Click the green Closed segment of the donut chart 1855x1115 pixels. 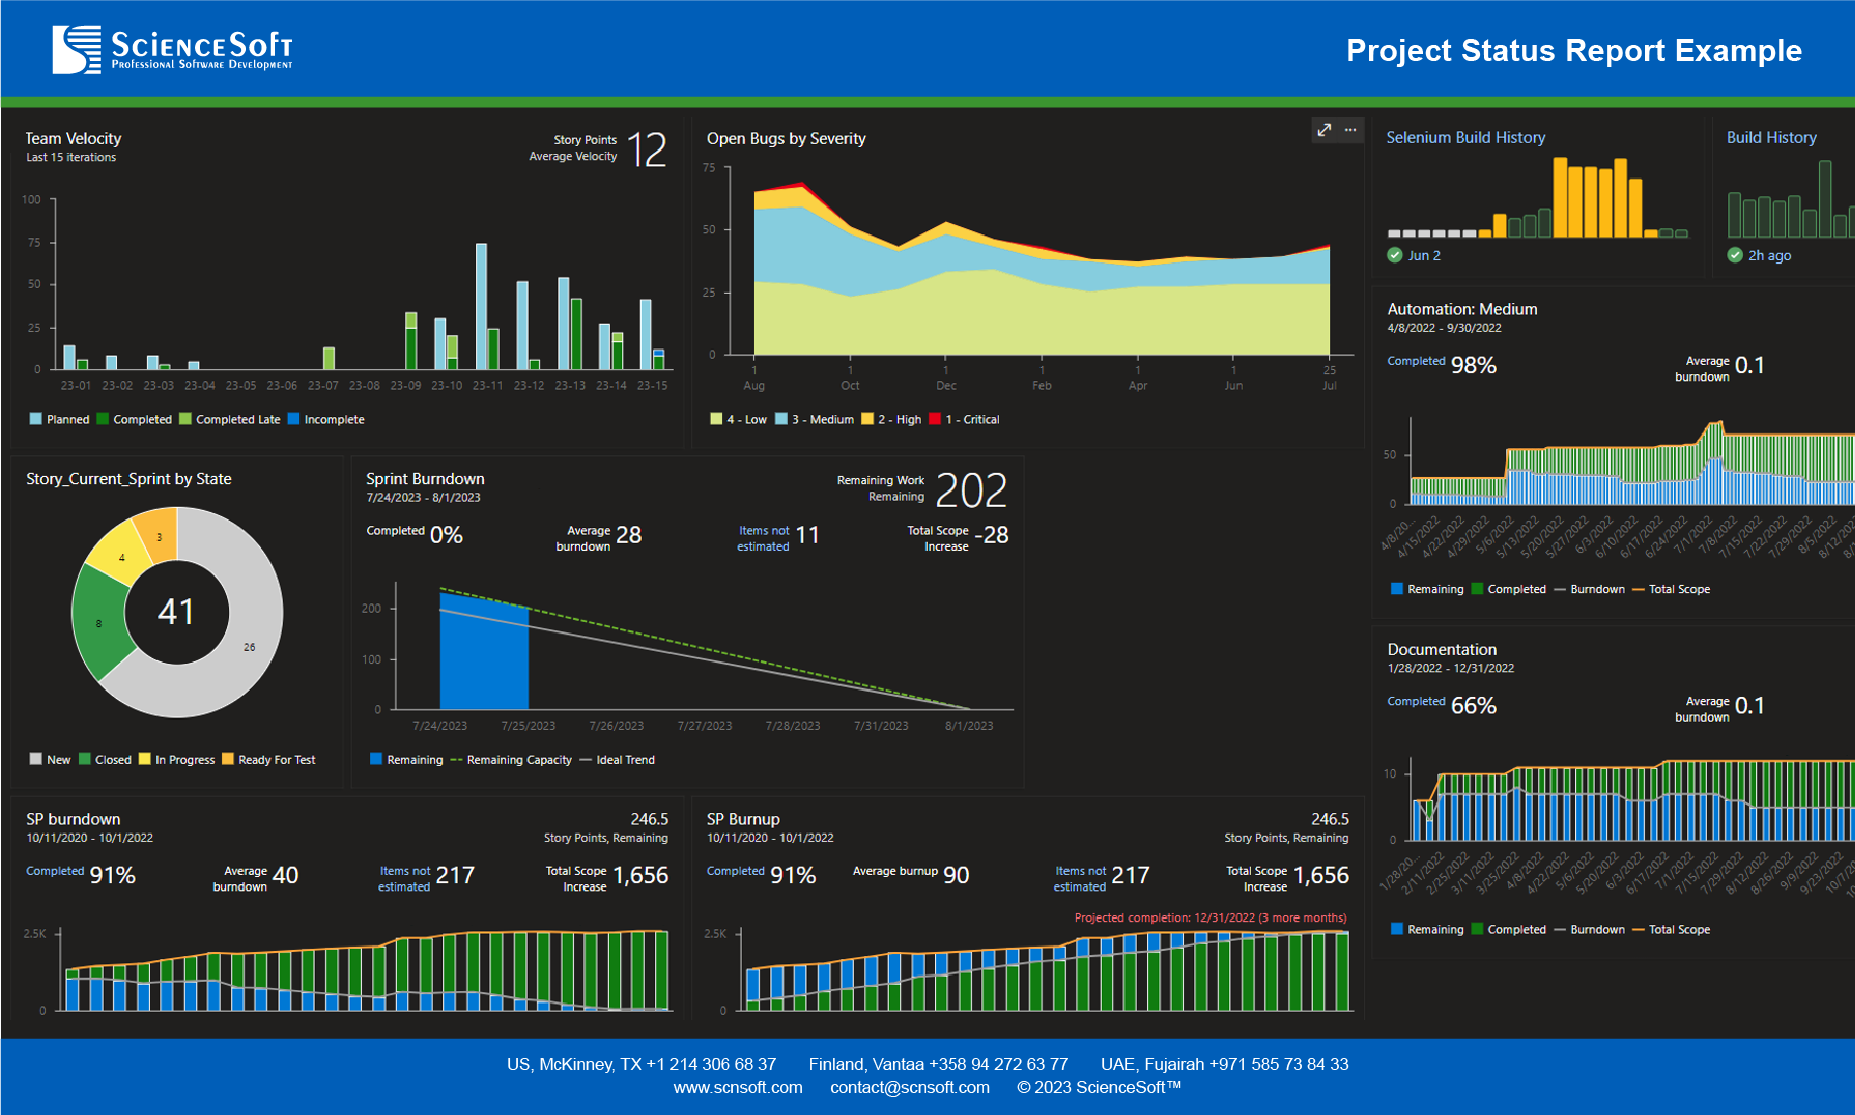100,622
